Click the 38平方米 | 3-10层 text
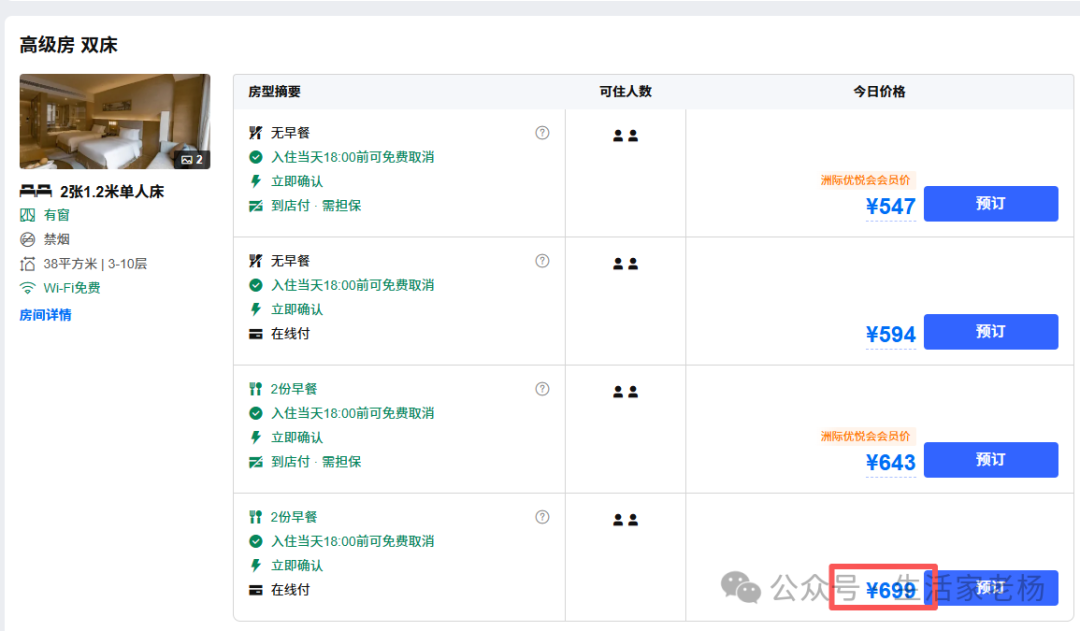 coord(95,264)
